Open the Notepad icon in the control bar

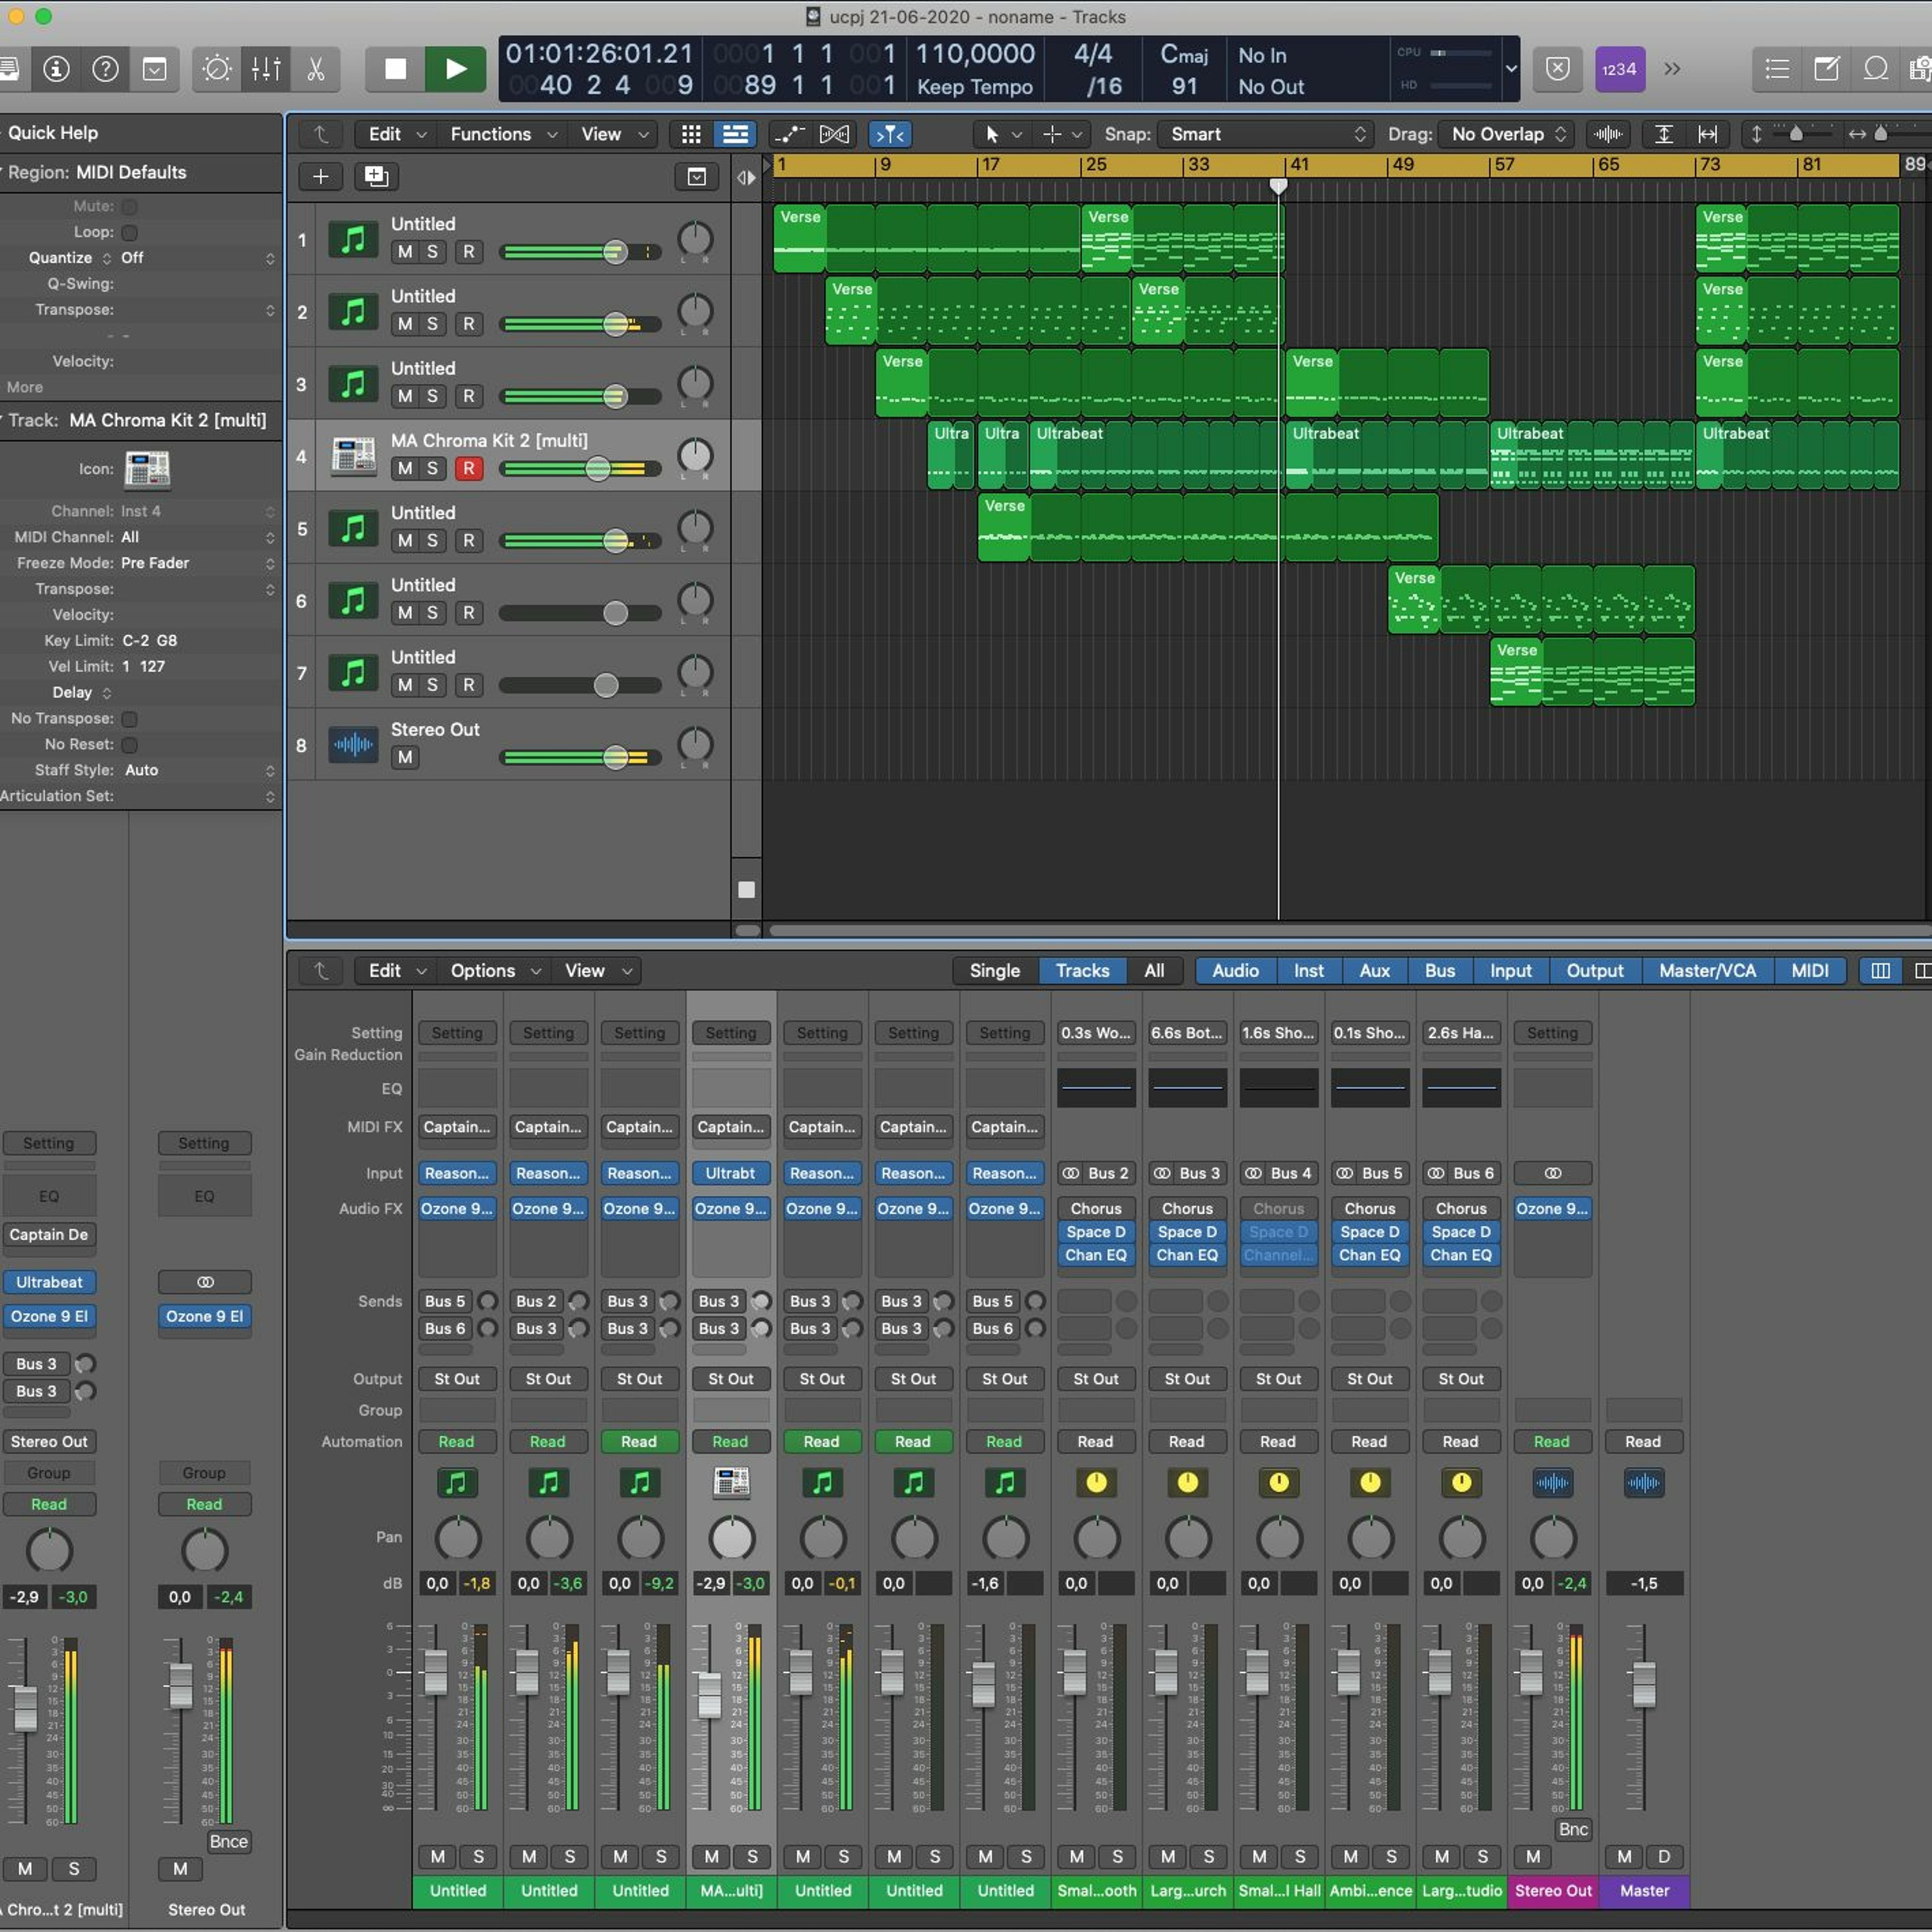pos(1826,69)
